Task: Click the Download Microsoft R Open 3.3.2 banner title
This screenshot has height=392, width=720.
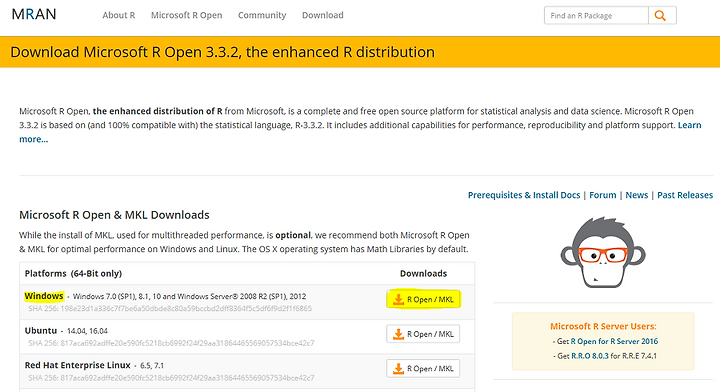Action: (x=222, y=52)
